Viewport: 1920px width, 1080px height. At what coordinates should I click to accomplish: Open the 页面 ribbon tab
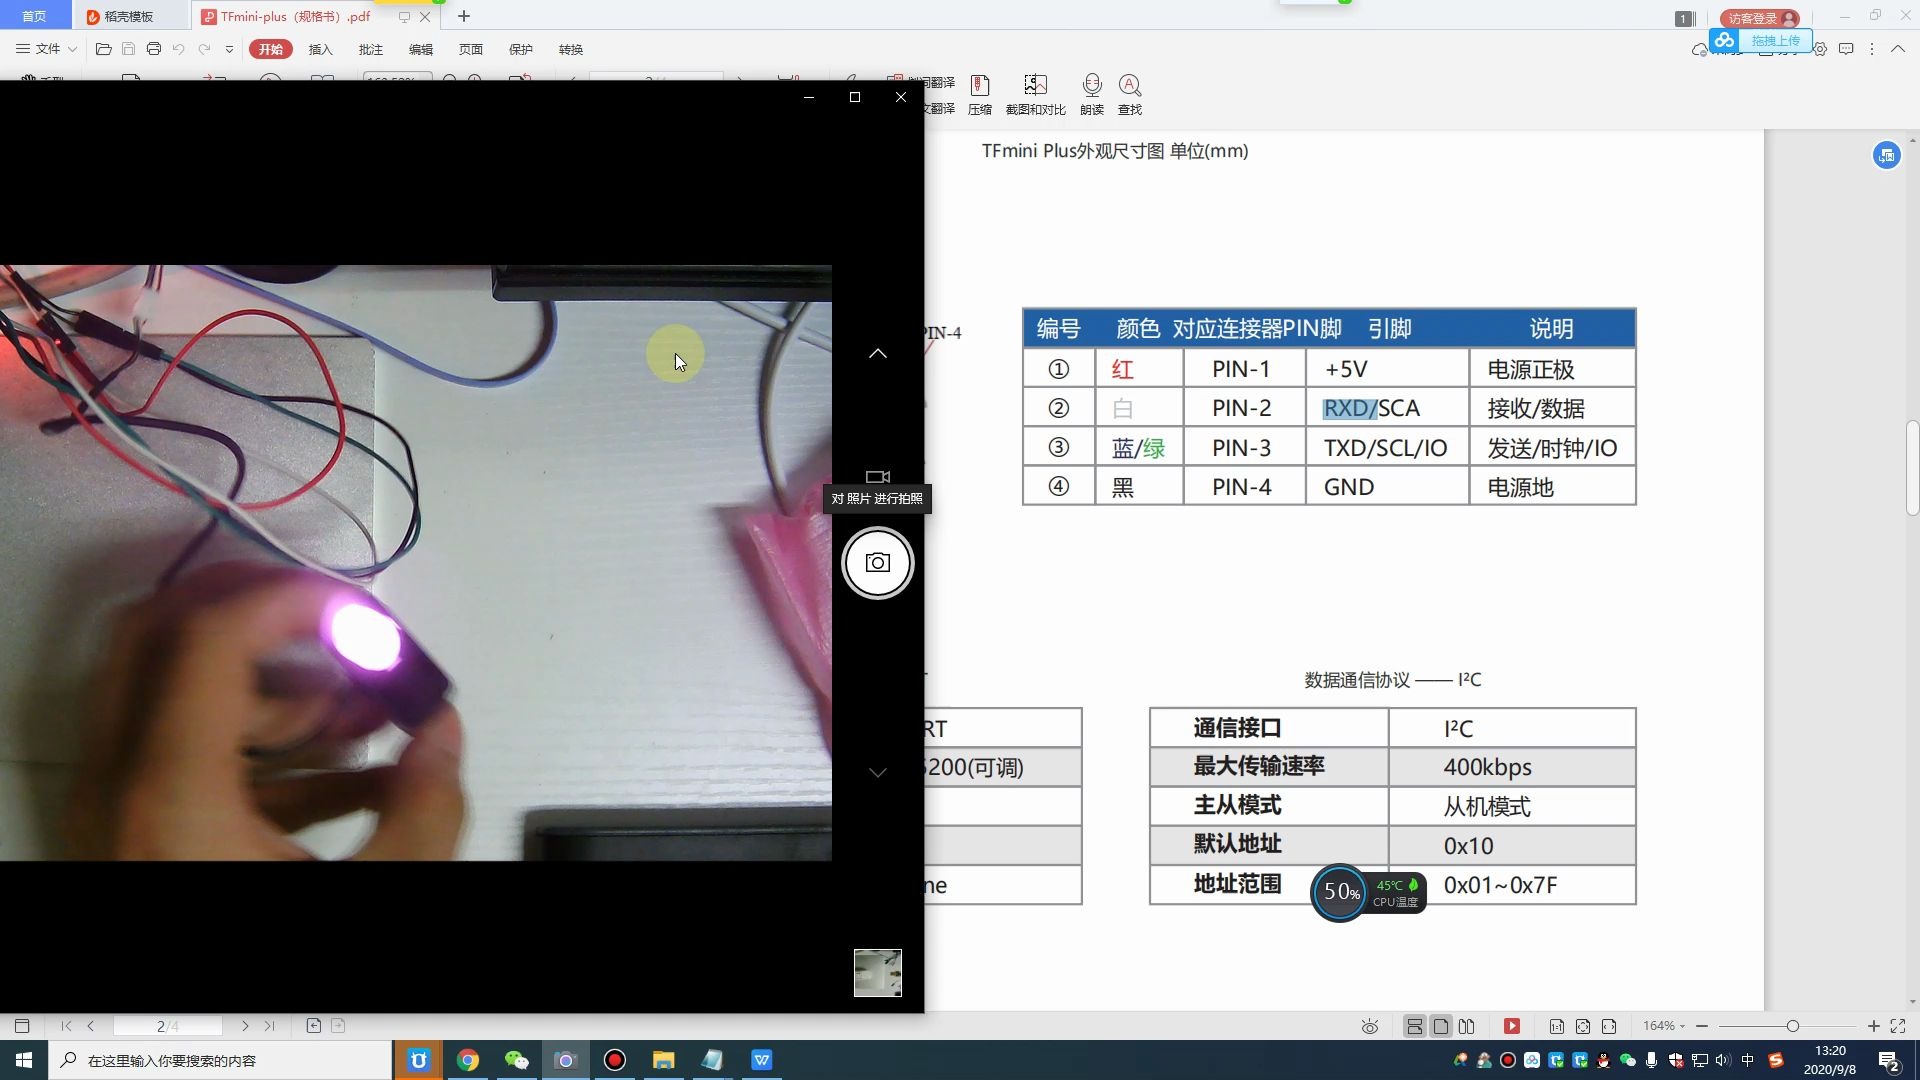470,49
